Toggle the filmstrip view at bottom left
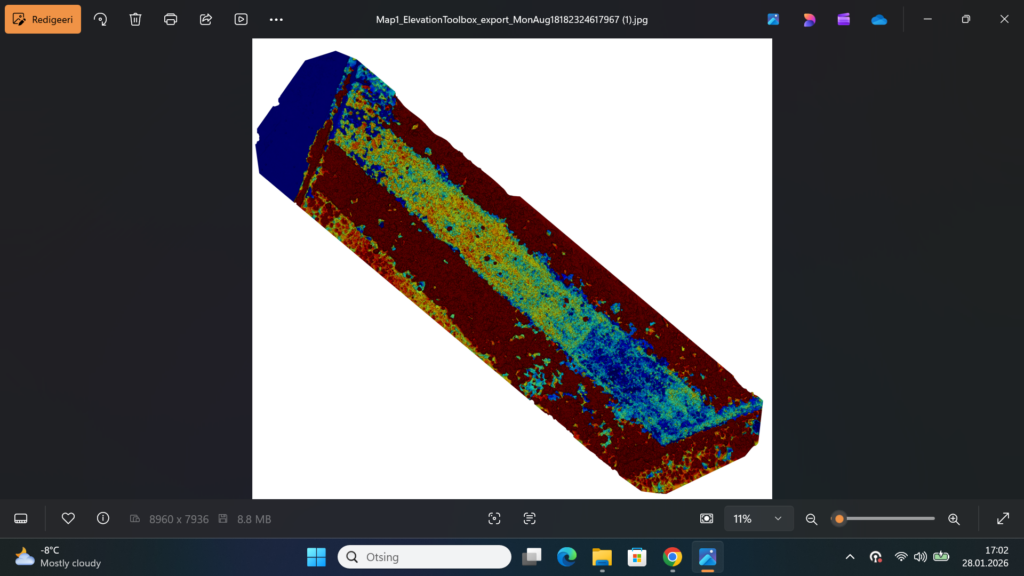 point(20,518)
